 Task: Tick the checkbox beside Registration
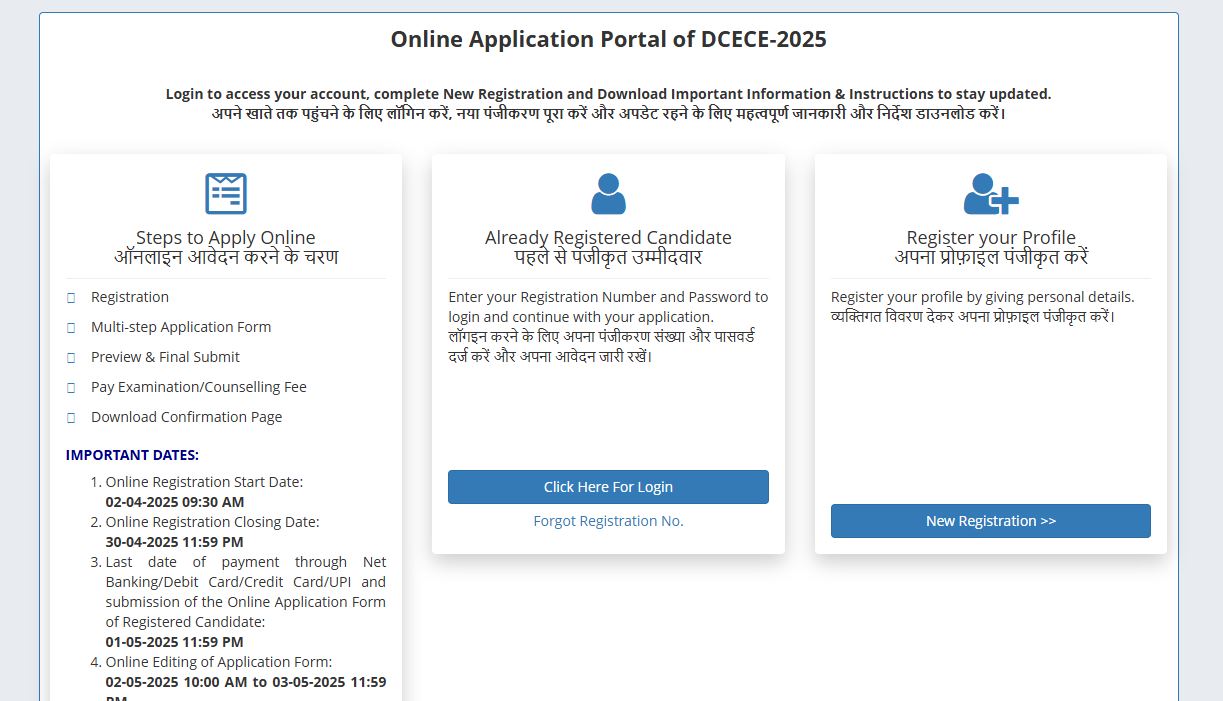(71, 297)
